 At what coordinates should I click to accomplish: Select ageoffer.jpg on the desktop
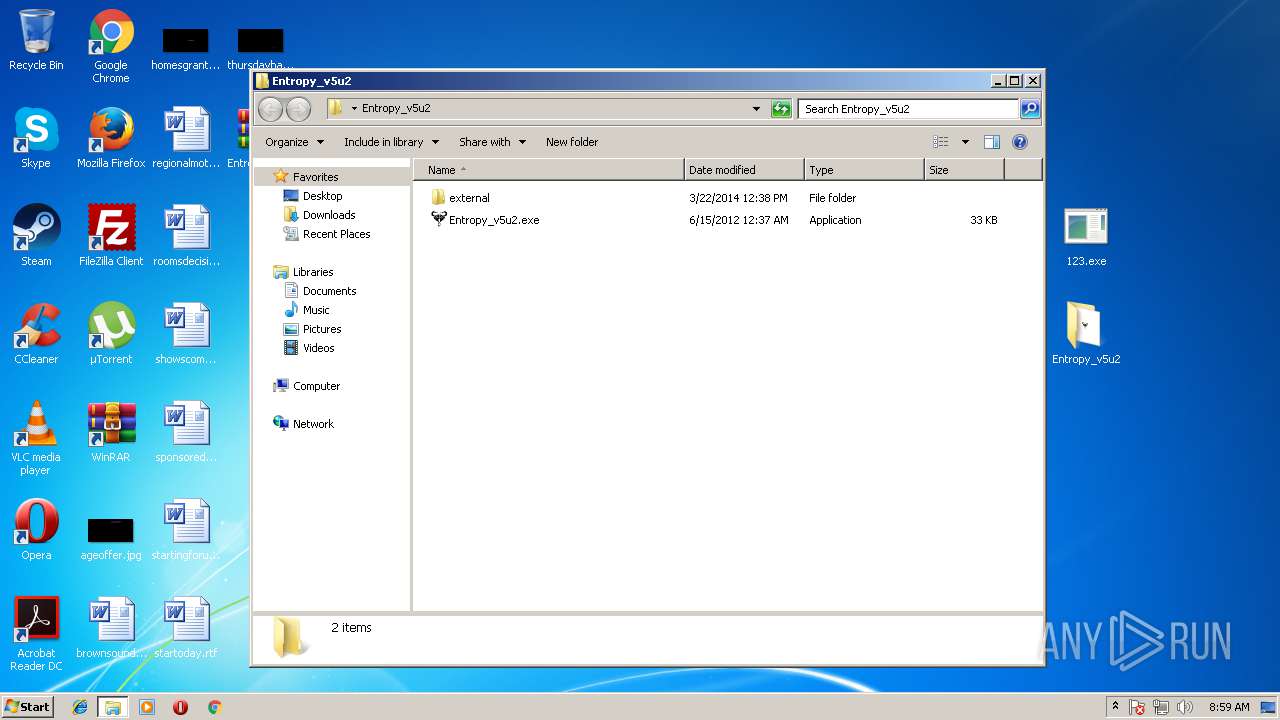111,538
